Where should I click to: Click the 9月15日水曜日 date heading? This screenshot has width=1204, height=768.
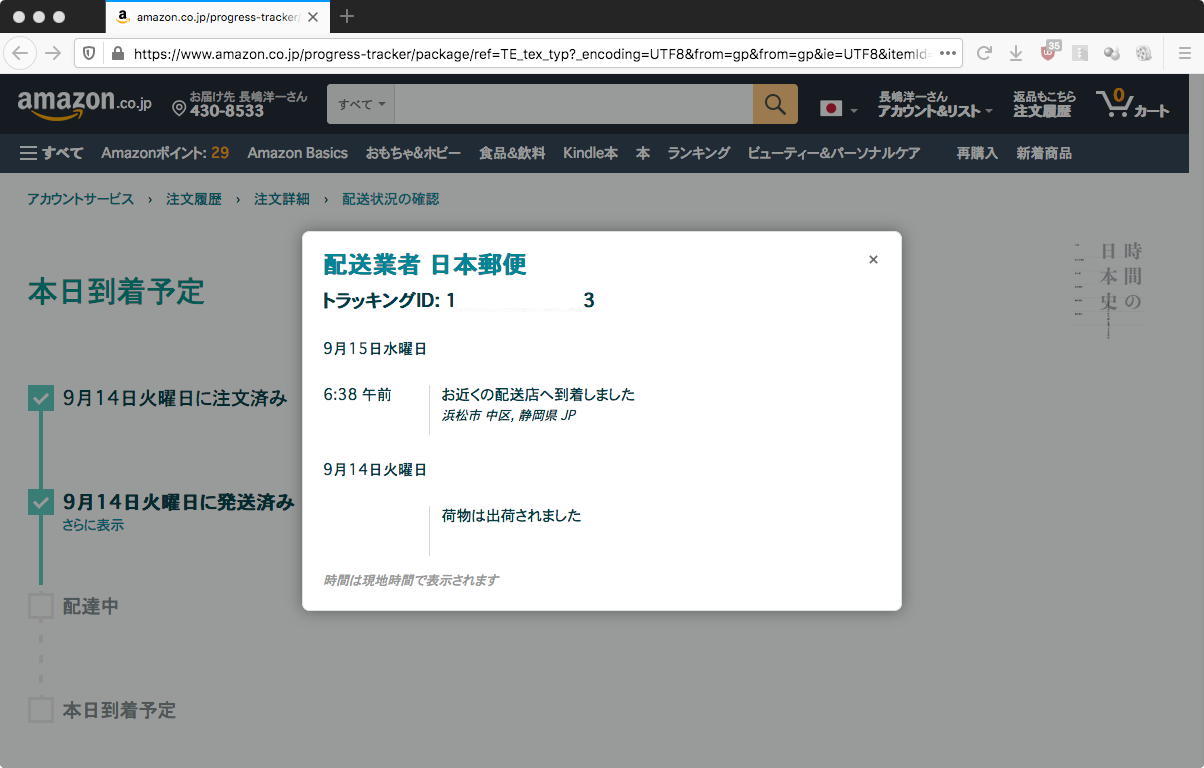pos(375,349)
